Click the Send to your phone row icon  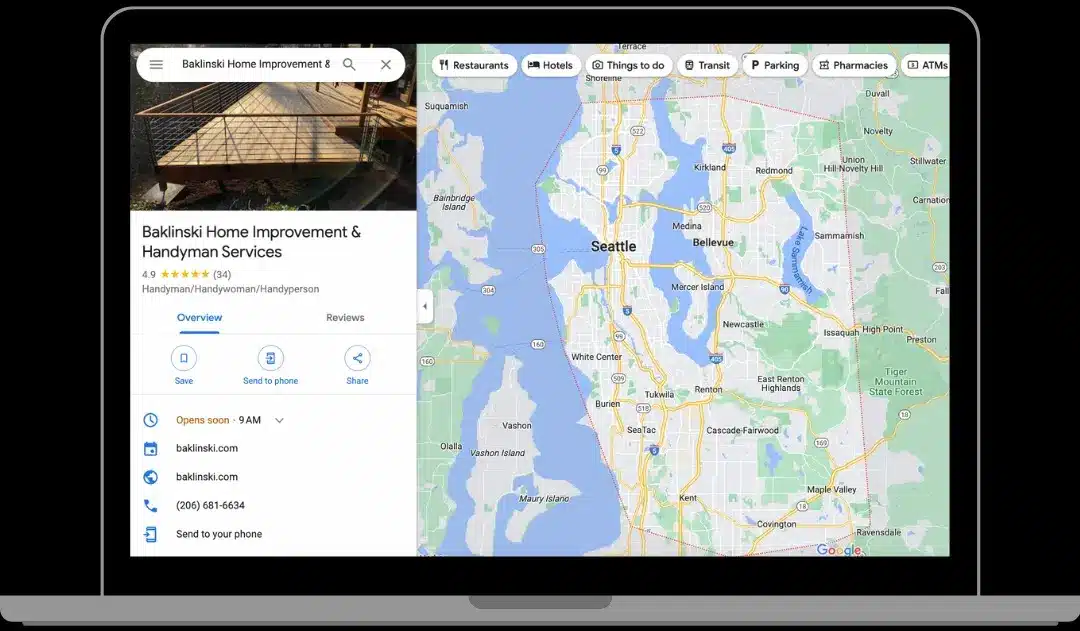(150, 534)
